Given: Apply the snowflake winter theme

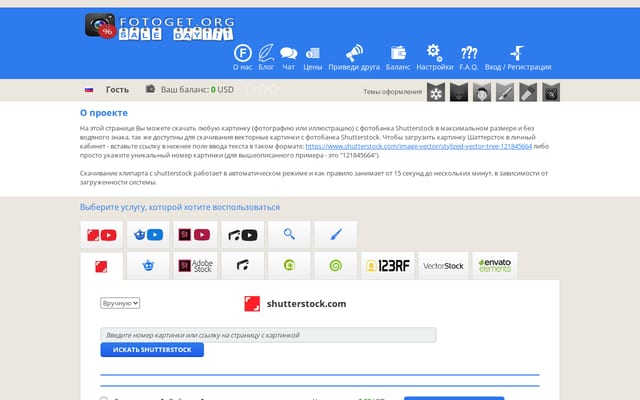Looking at the screenshot, I should [x=436, y=92].
